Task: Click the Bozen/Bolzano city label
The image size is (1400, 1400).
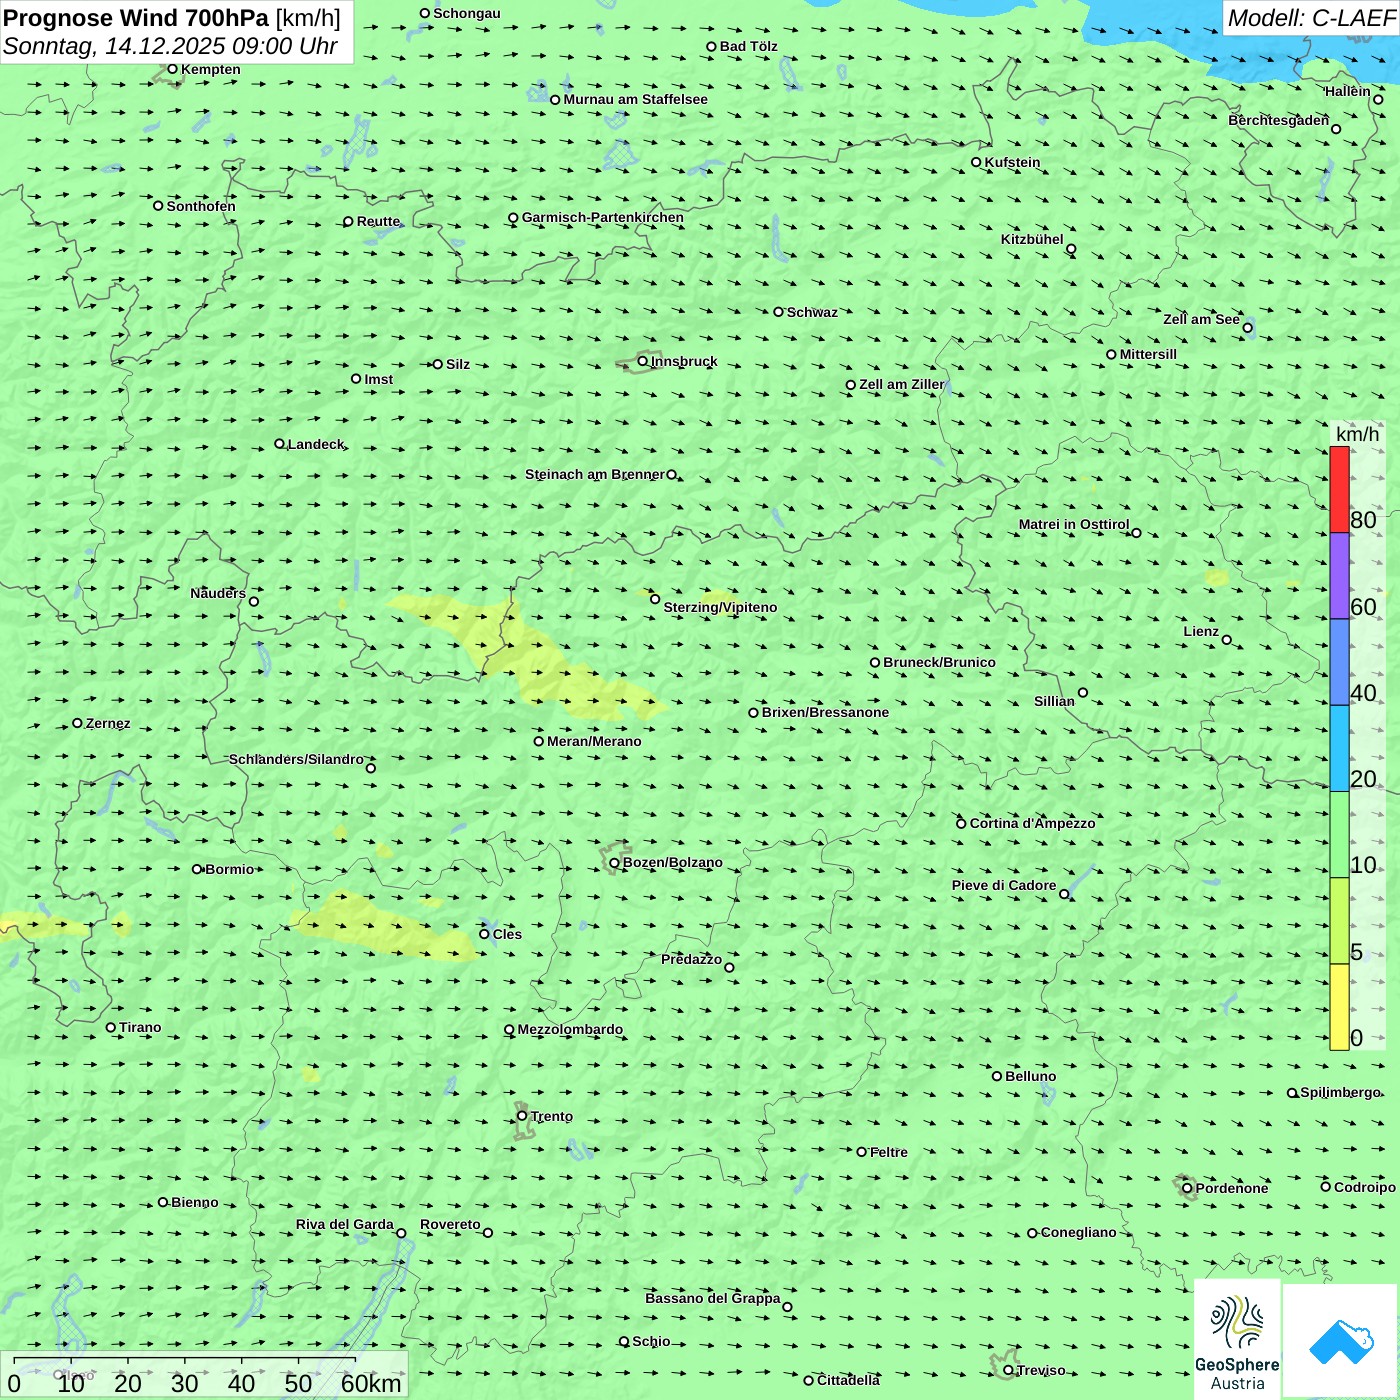Action: click(672, 862)
